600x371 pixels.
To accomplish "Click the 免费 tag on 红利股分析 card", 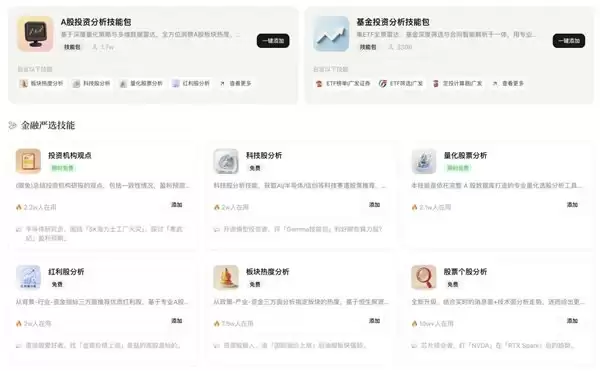I will 57,284.
